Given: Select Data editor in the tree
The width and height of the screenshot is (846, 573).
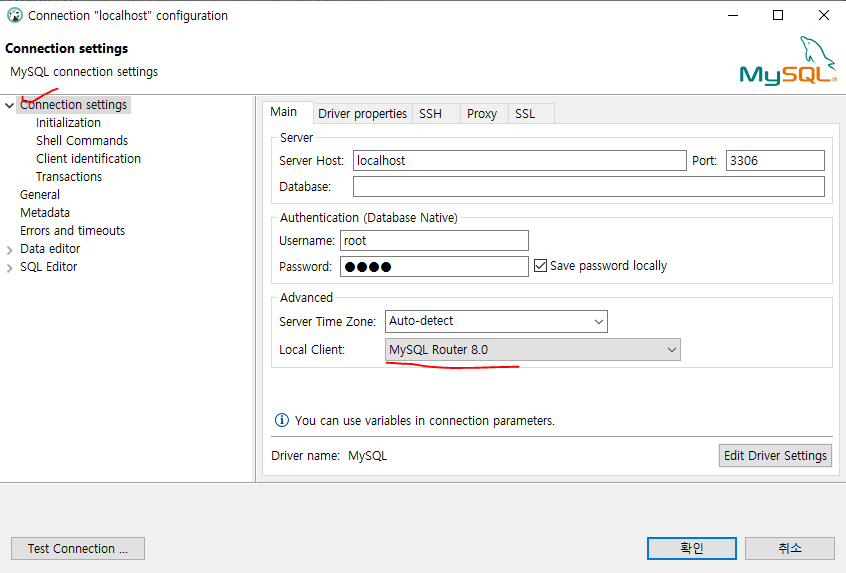Looking at the screenshot, I should (50, 249).
